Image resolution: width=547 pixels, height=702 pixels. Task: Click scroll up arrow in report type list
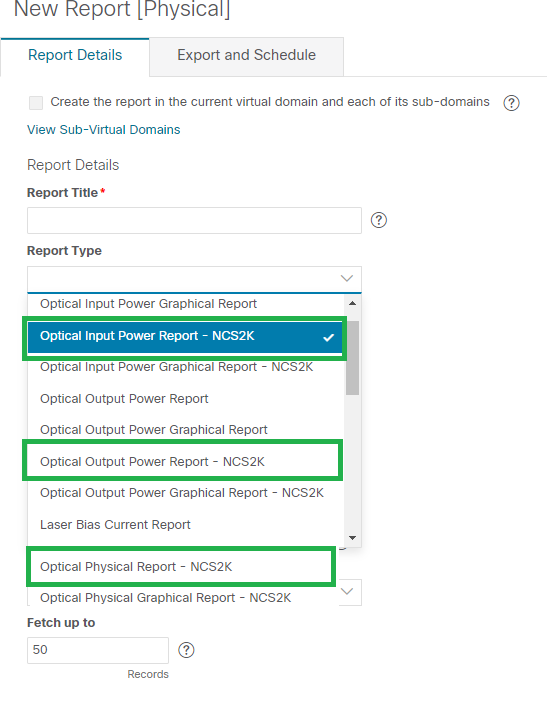point(352,304)
